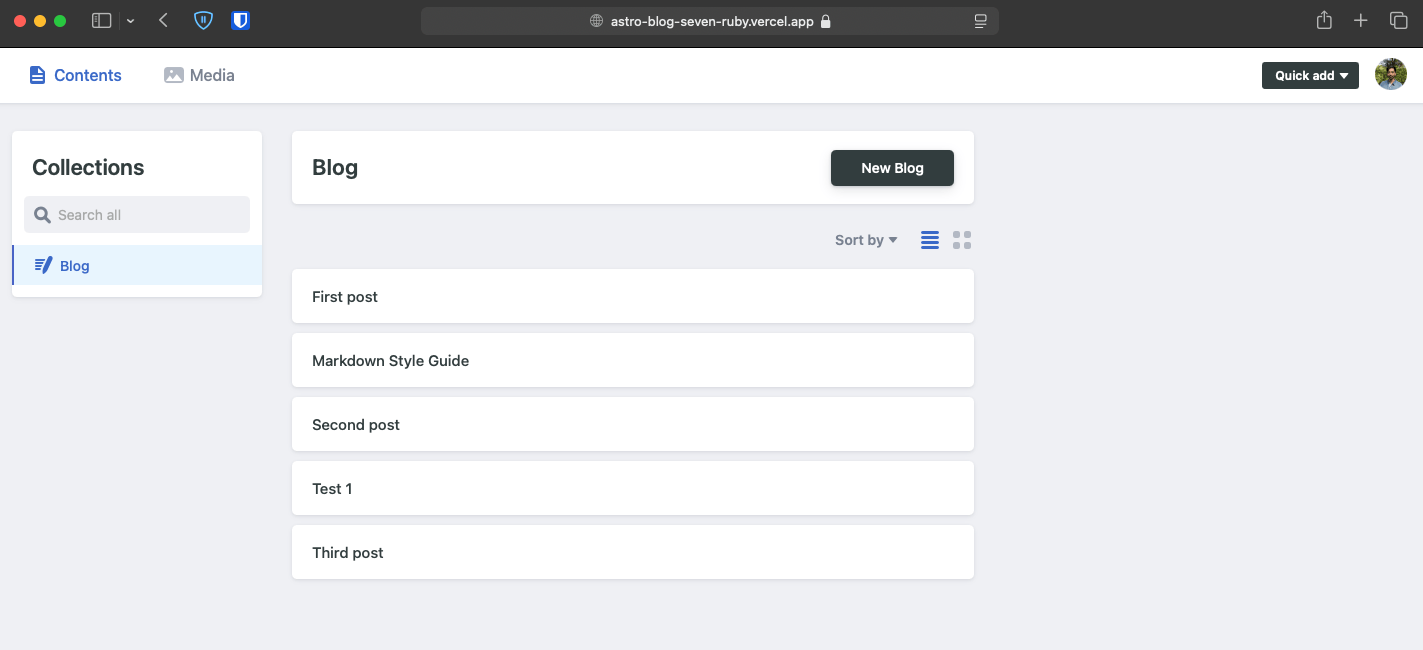This screenshot has height=650, width=1423.
Task: Open the Sort by dropdown
Action: 866,240
